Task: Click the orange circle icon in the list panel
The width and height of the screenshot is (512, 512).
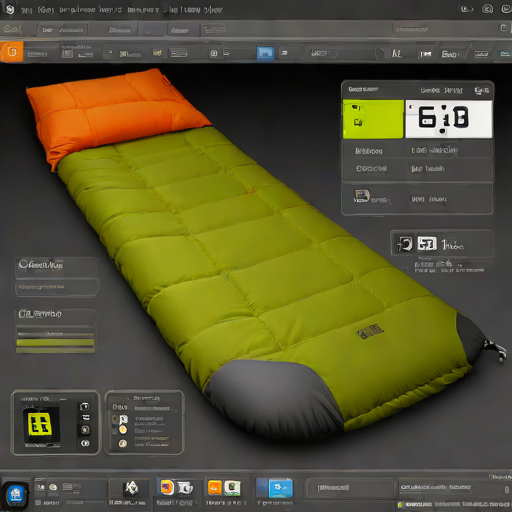Action: (x=123, y=430)
